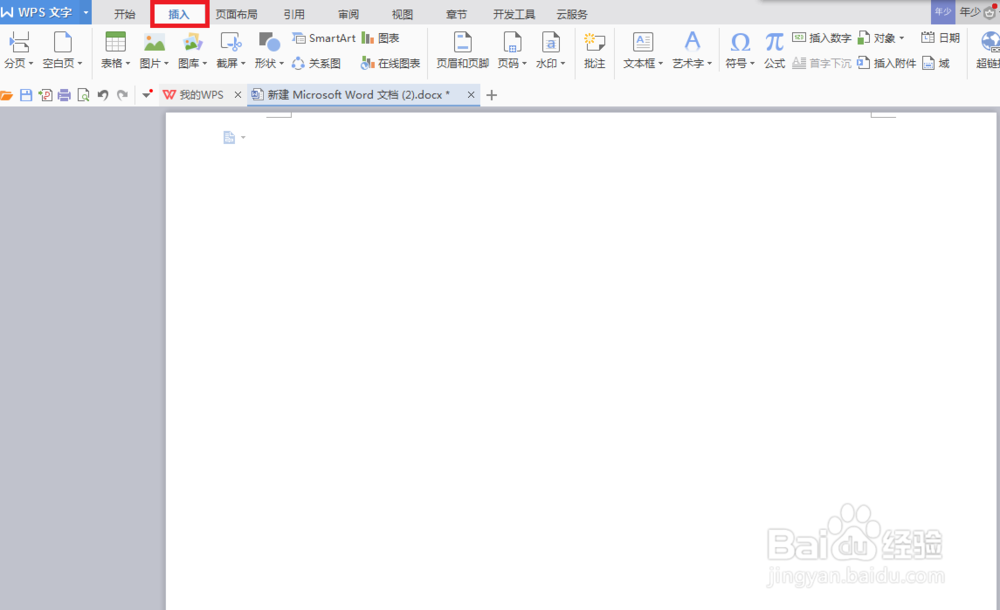Click the export to PDF icon
This screenshot has height=610, width=1000.
(45, 95)
